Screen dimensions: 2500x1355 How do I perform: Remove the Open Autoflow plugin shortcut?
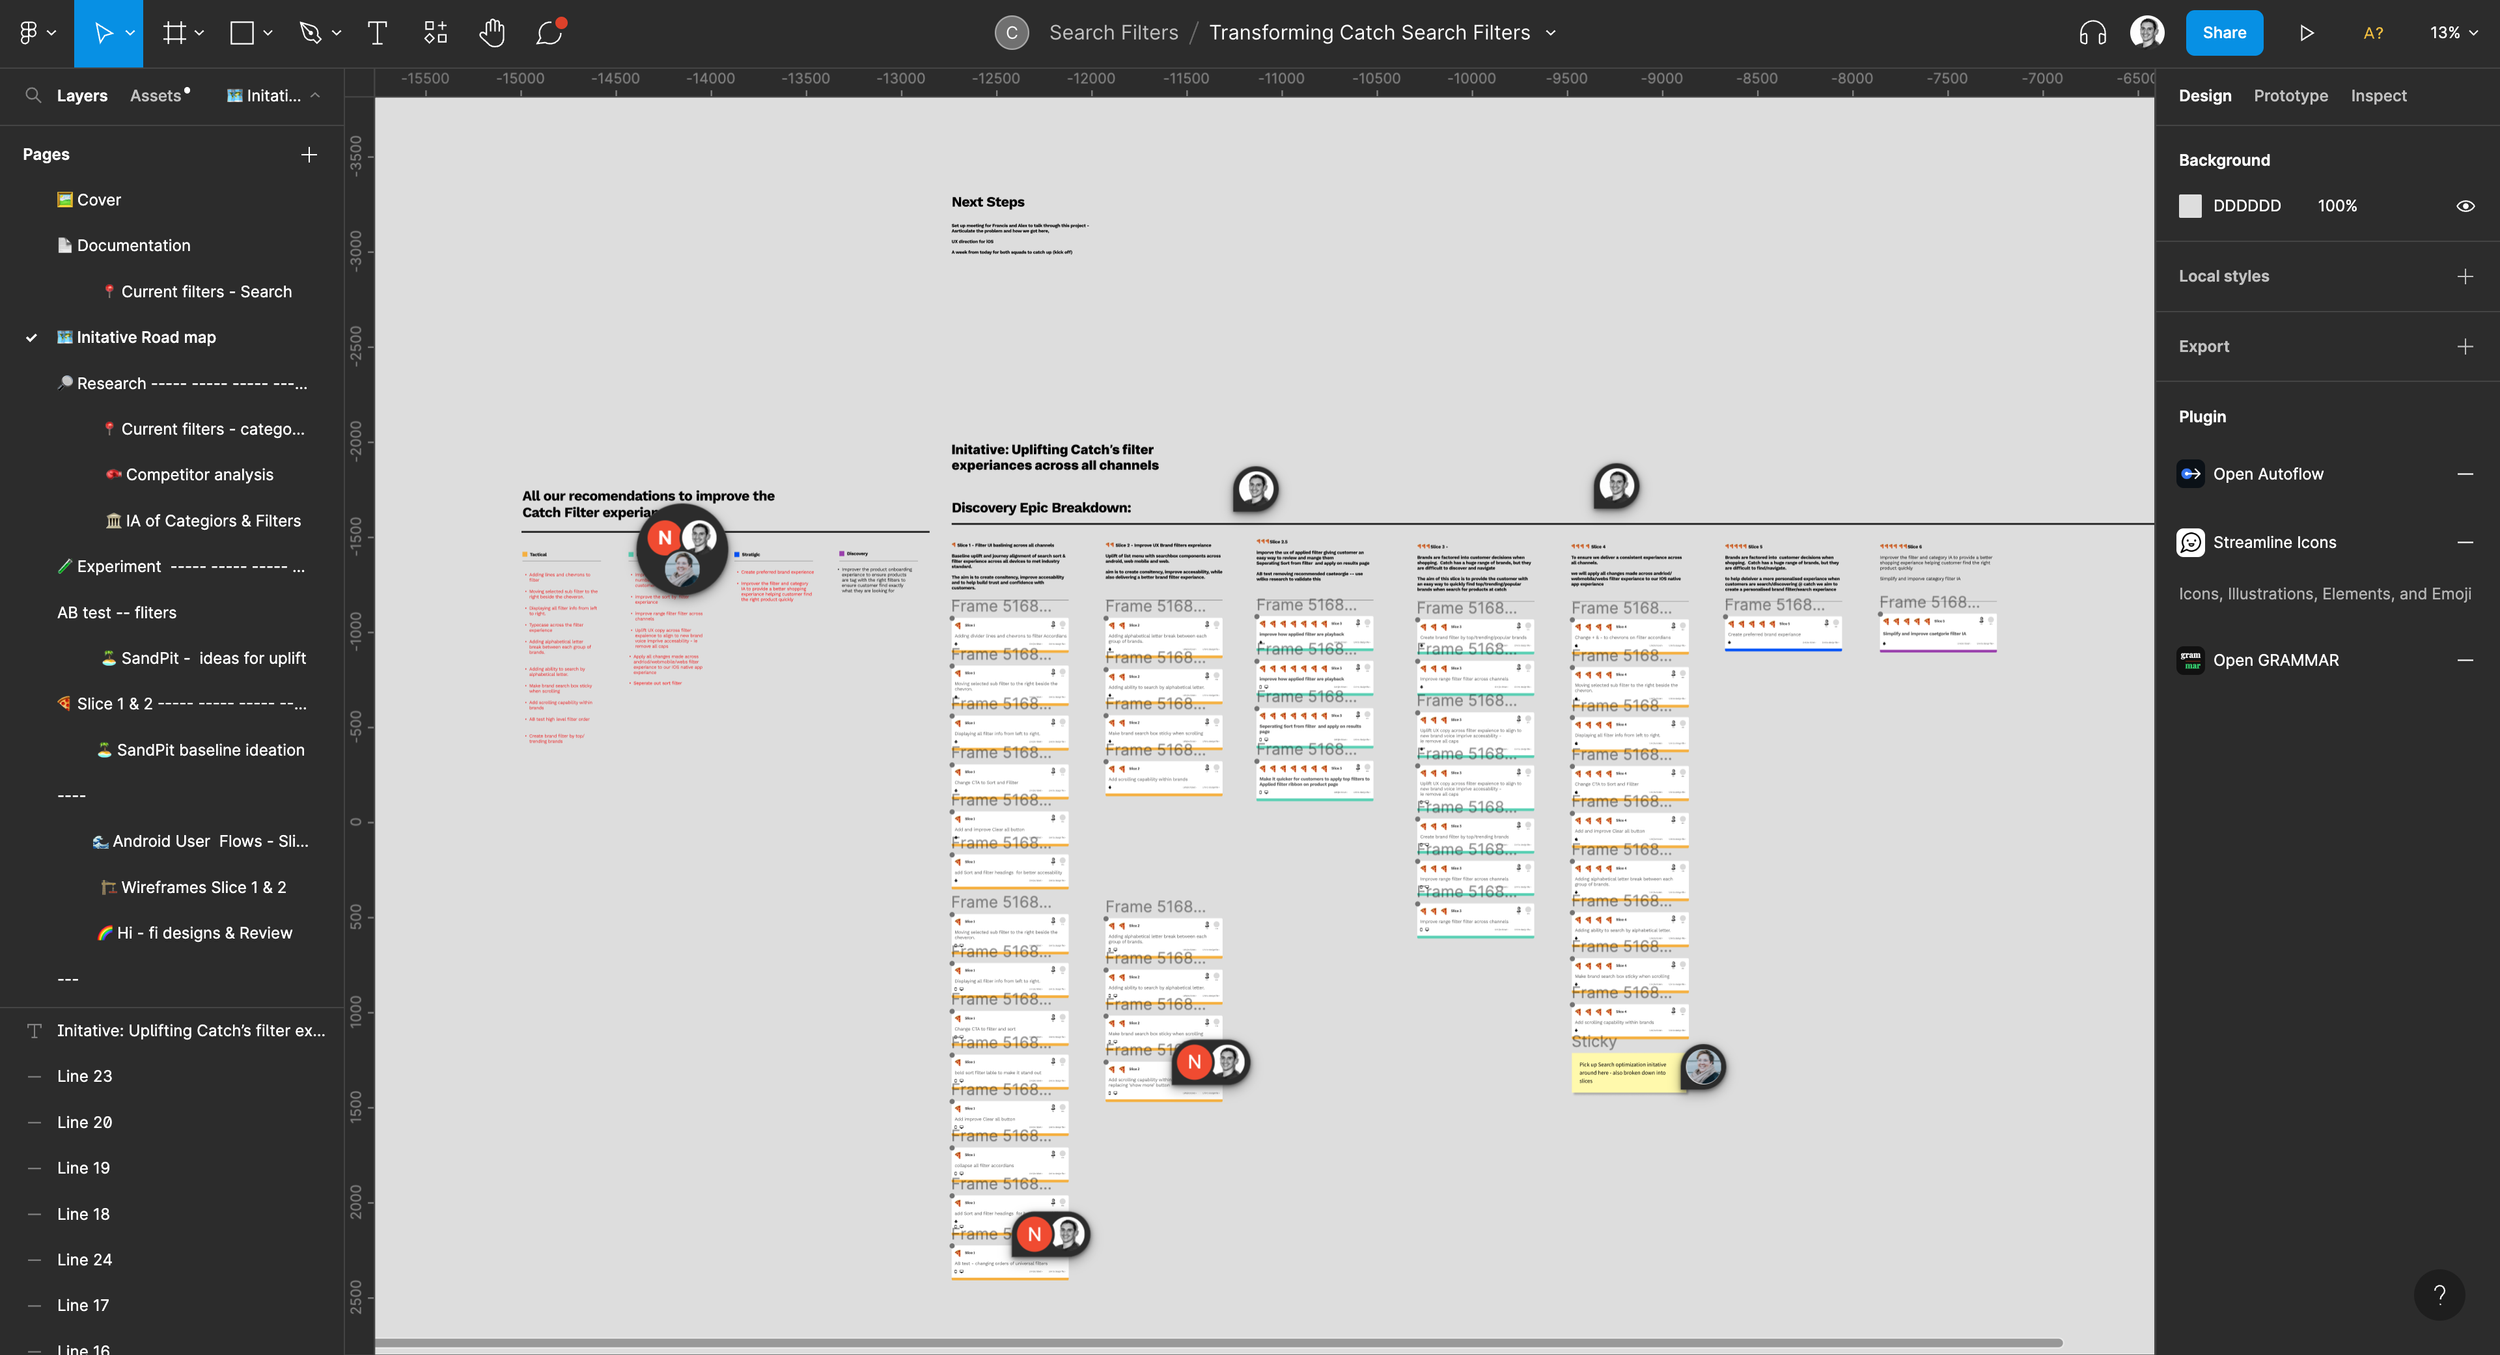pyautogui.click(x=2465, y=474)
